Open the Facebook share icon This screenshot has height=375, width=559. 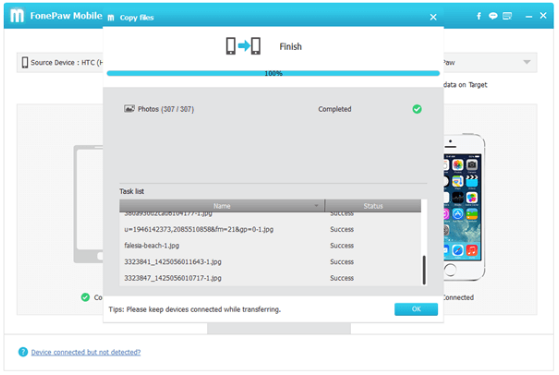479,16
